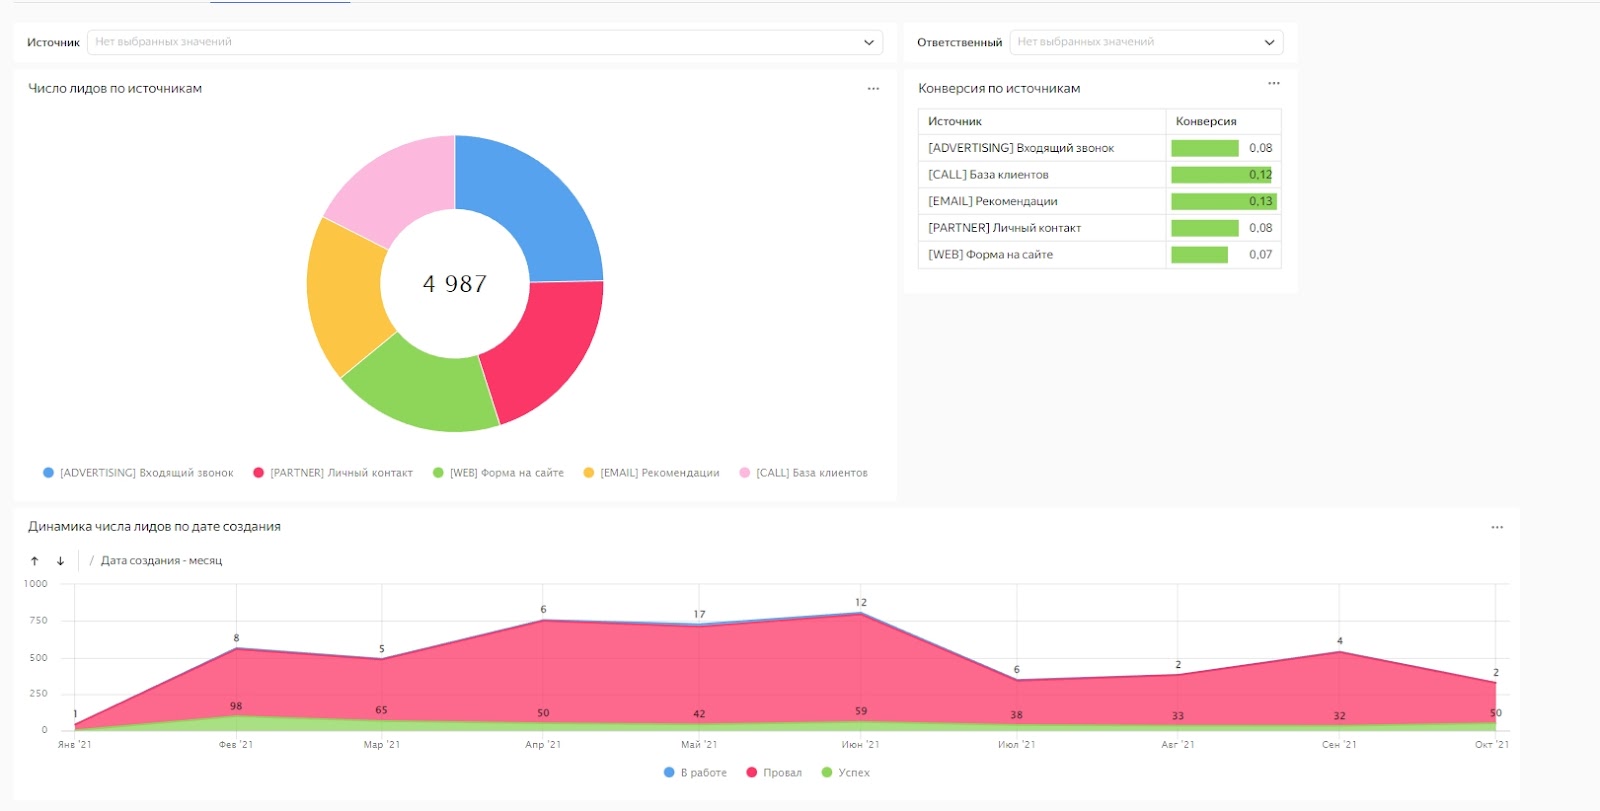Viewport: 1600px width, 811px height.
Task: Select [ADVERTISING] Входящий звонок table row
Action: [1099, 148]
